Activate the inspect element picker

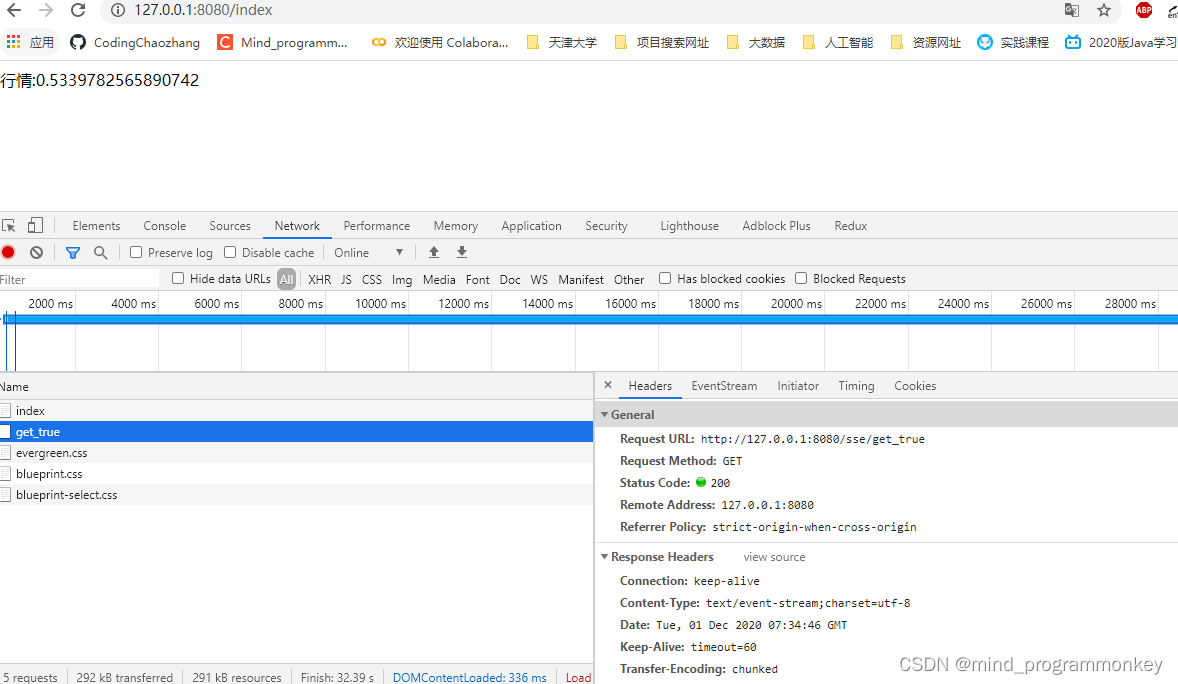[9, 225]
